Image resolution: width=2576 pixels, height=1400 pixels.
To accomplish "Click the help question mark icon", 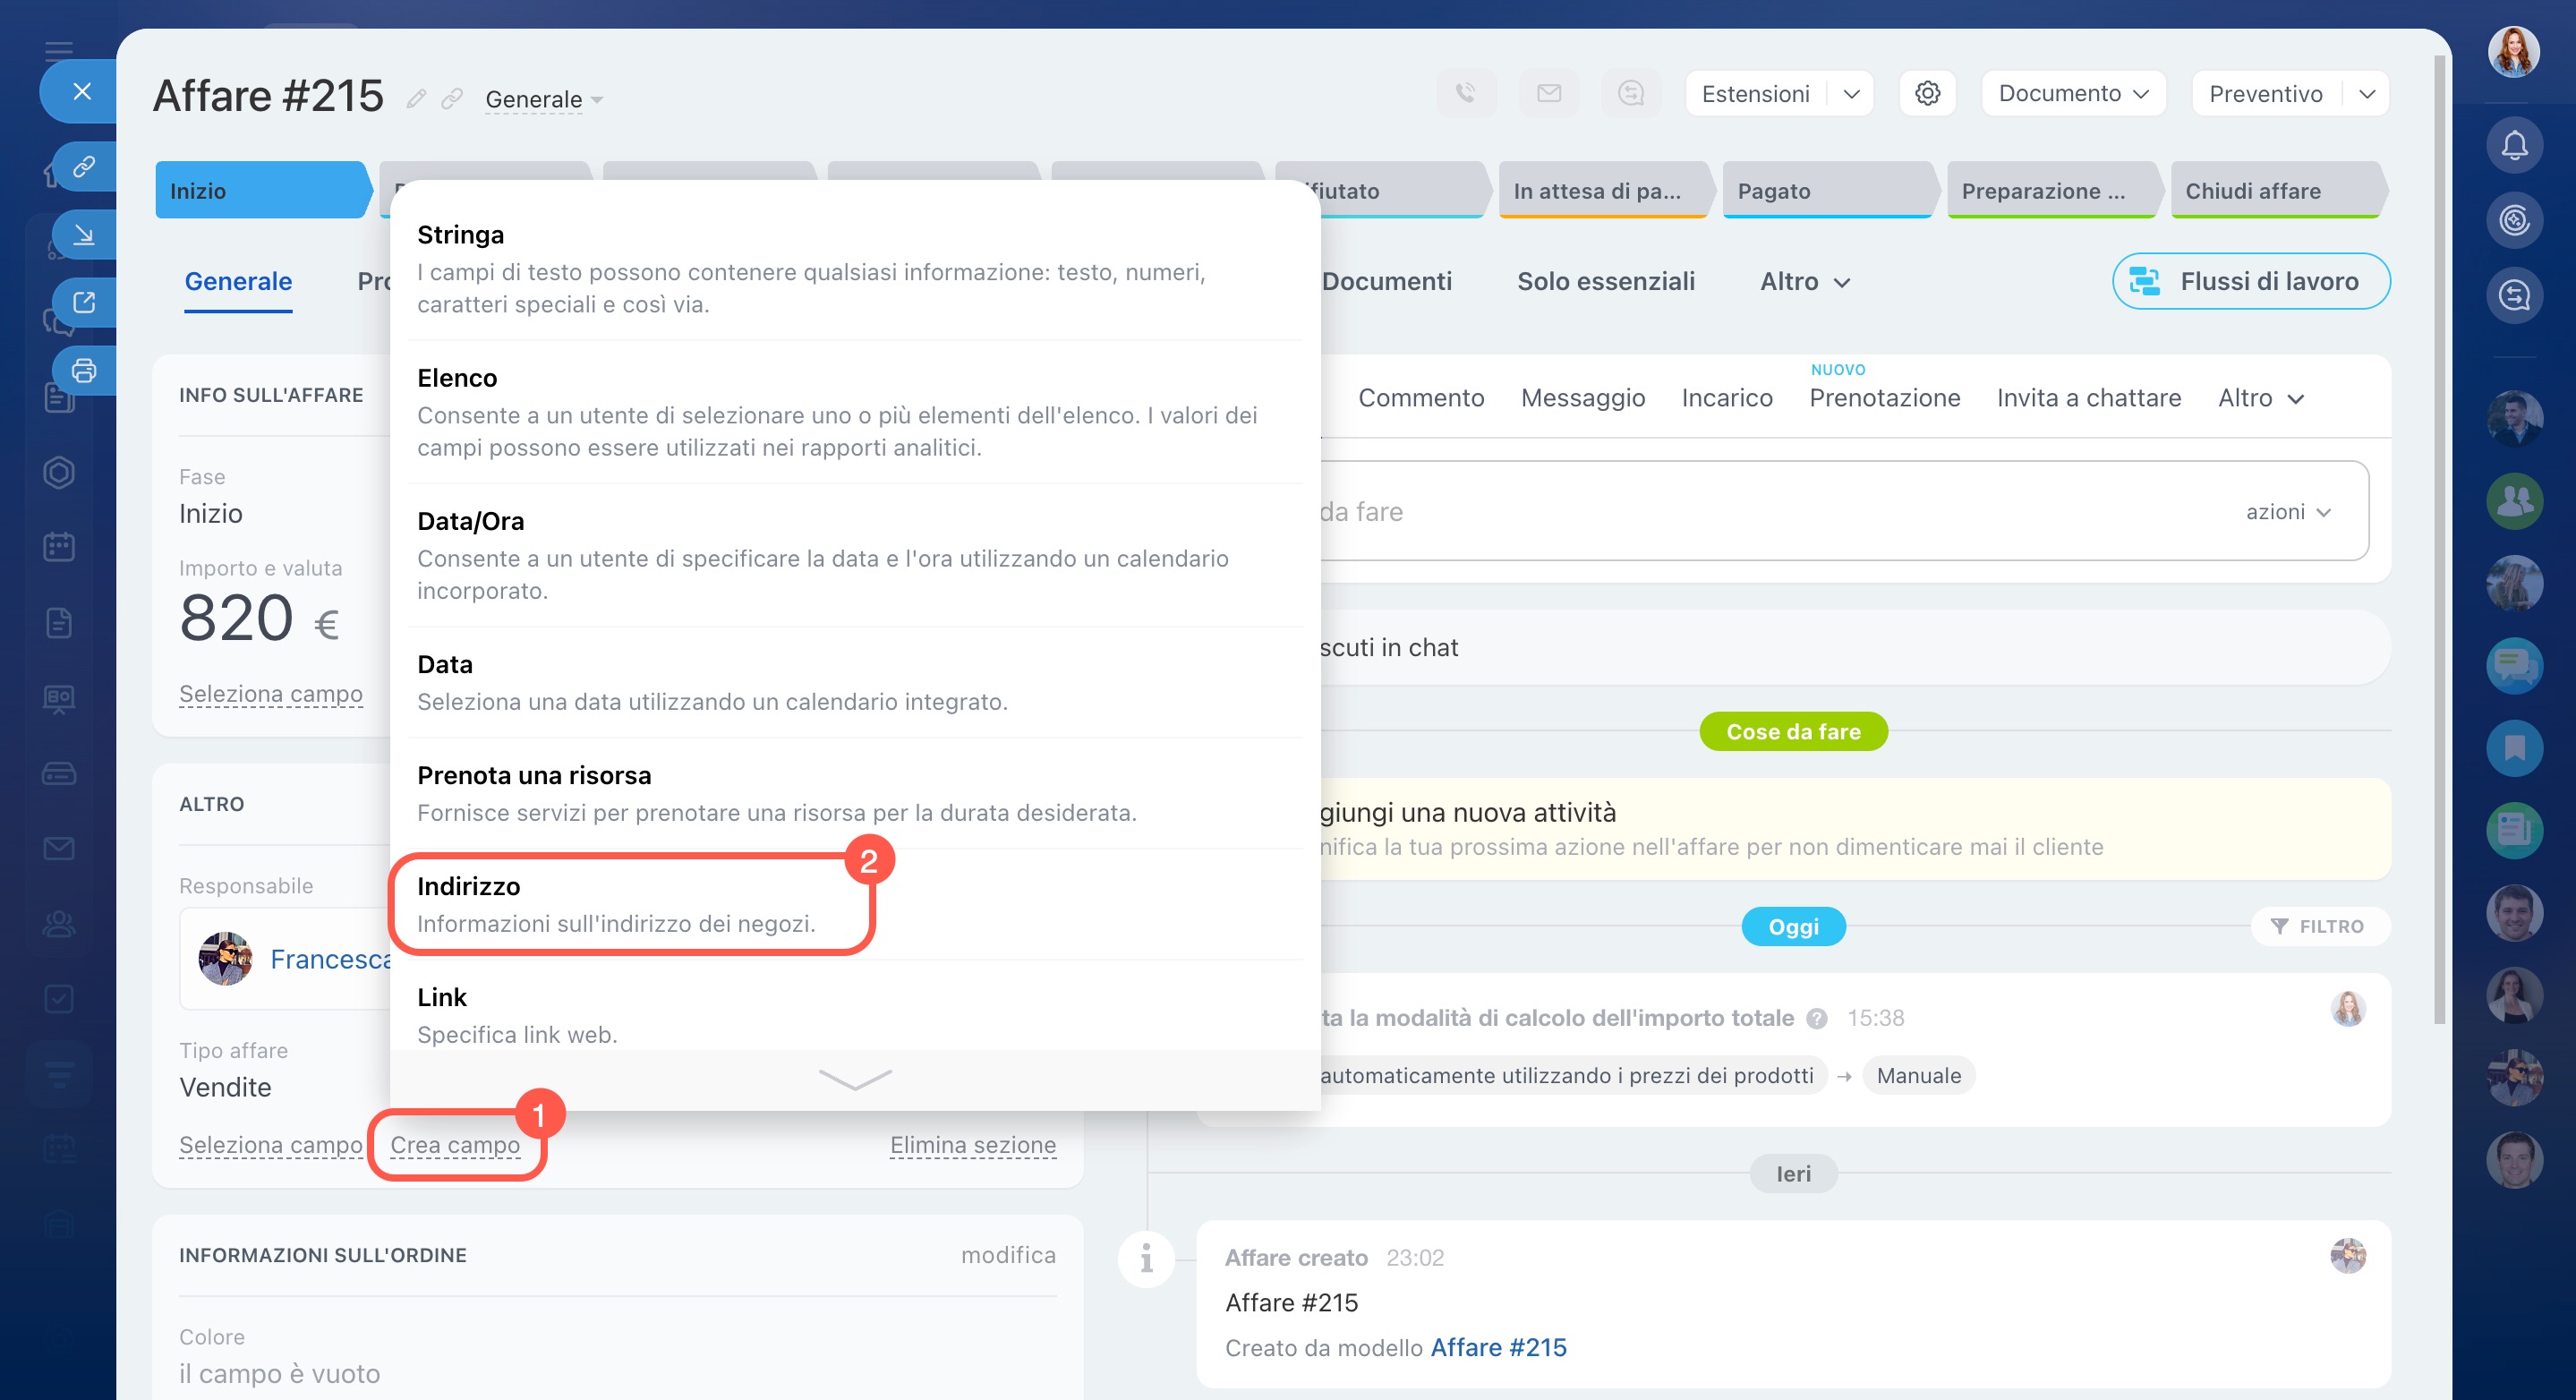I will tap(1817, 1019).
